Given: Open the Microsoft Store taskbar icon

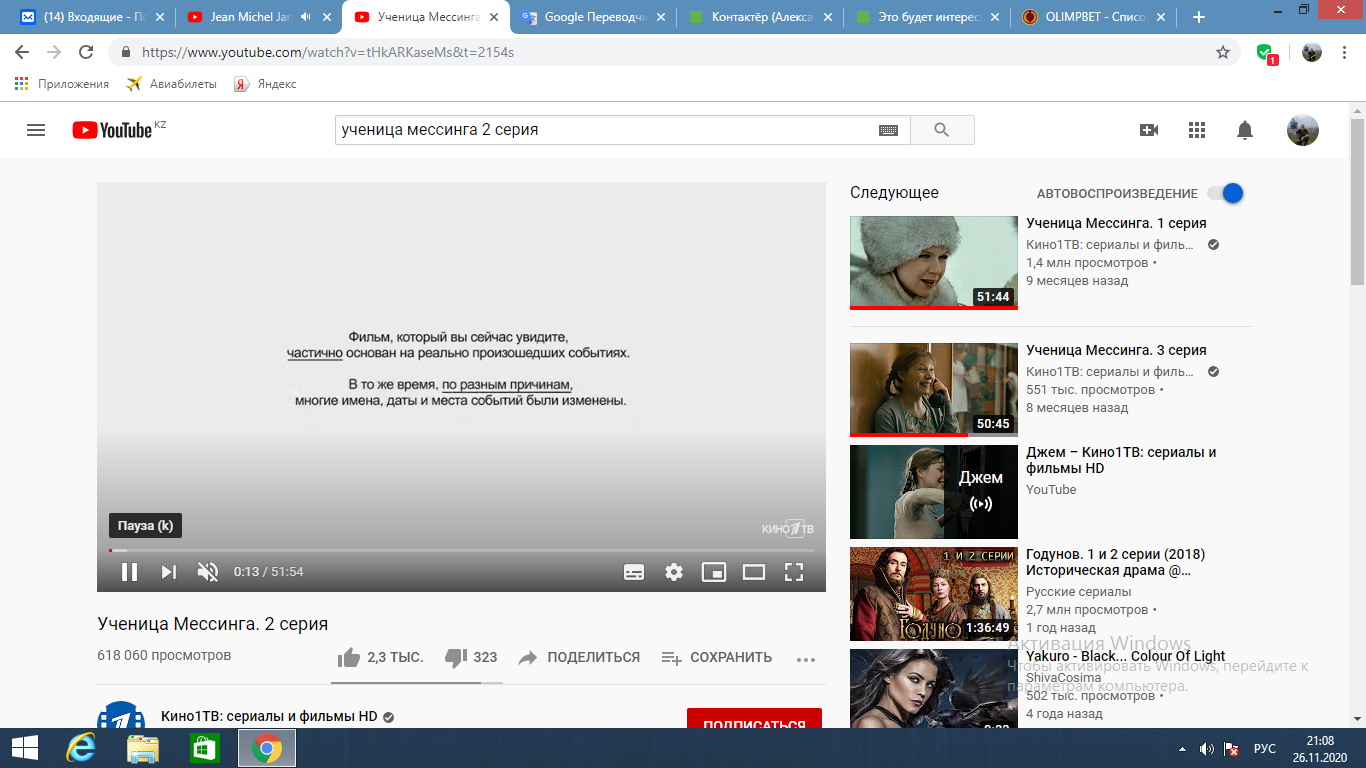Looking at the screenshot, I should [204, 748].
